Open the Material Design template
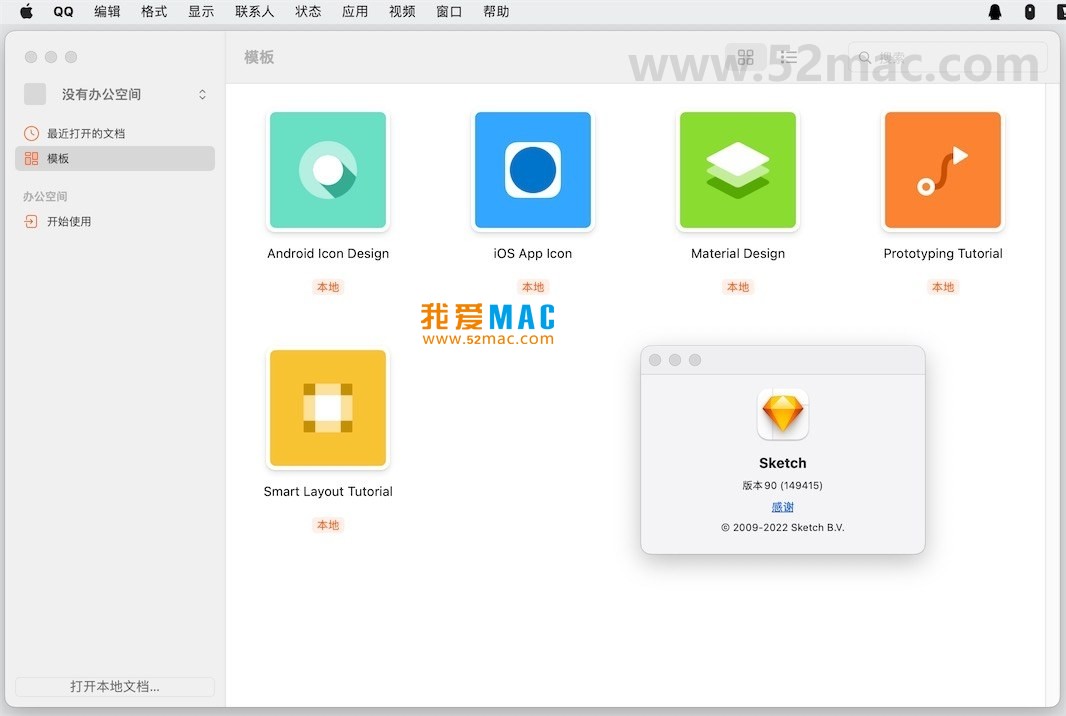Image resolution: width=1066 pixels, height=716 pixels. pyautogui.click(x=737, y=170)
